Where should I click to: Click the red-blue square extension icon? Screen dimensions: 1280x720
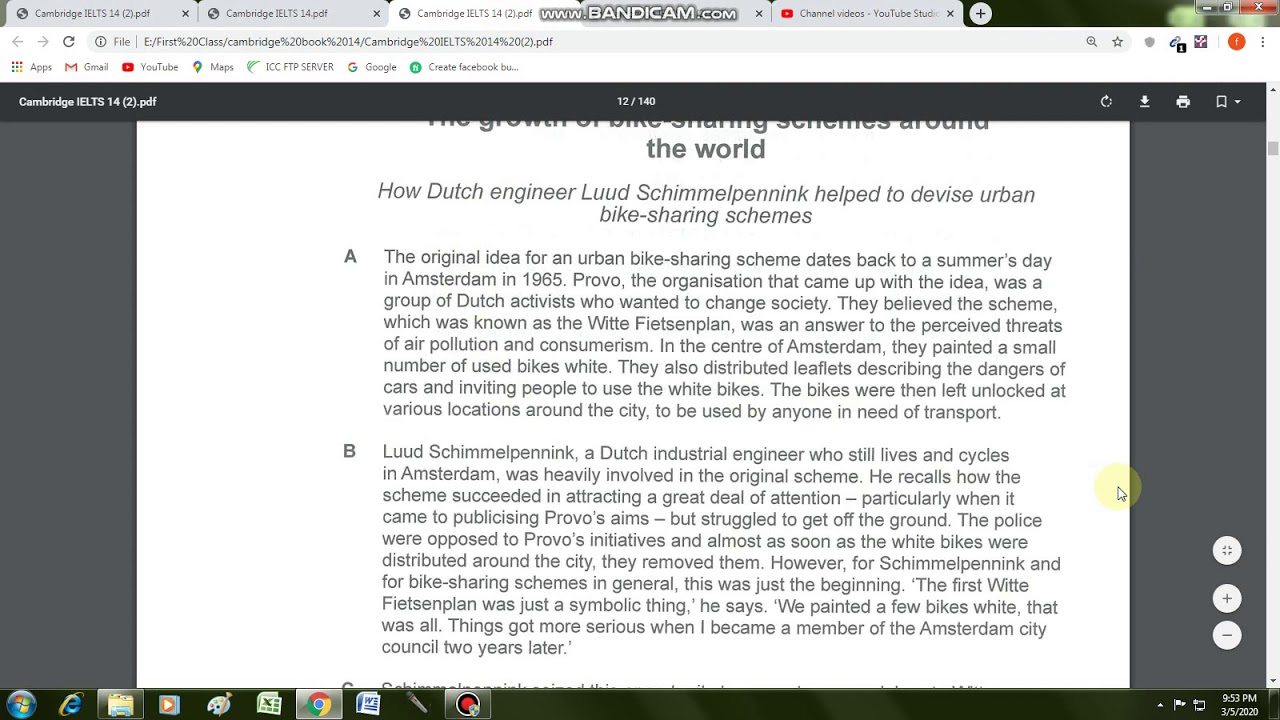(x=1201, y=42)
